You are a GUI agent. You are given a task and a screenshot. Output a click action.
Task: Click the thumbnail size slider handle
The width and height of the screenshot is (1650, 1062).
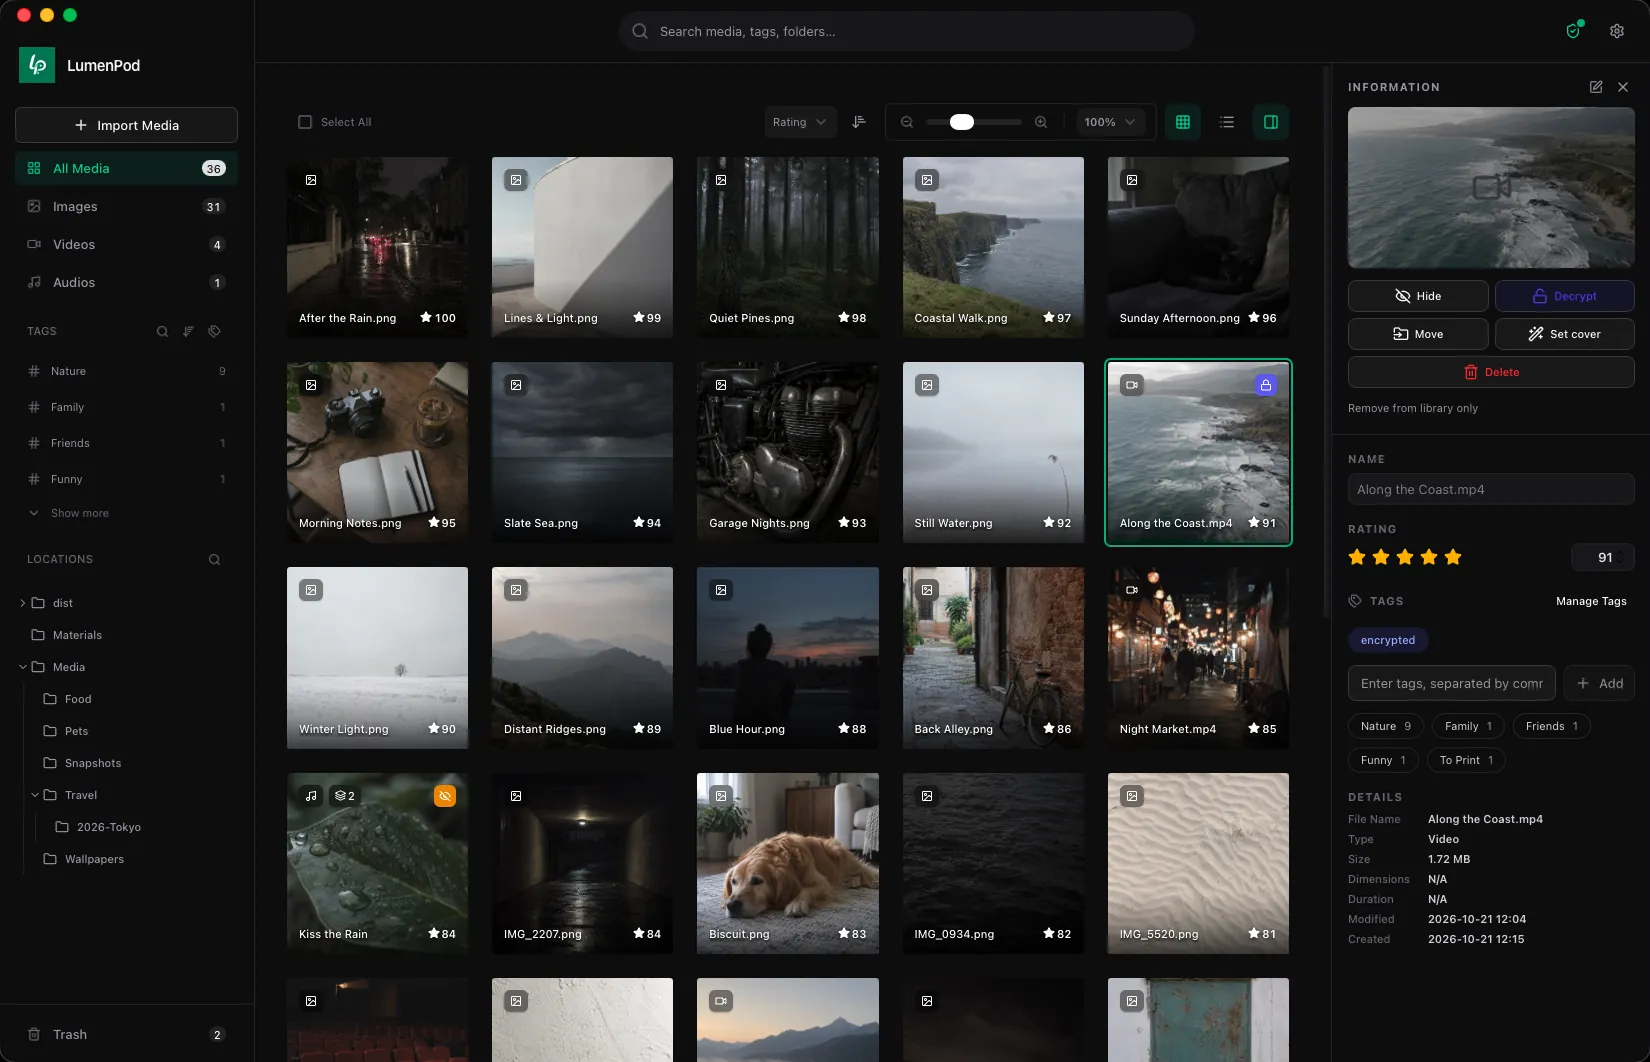tap(962, 122)
